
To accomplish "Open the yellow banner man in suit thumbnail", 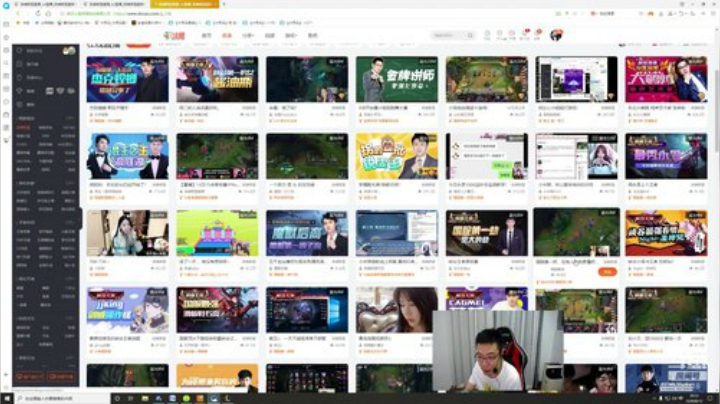I will 397,156.
